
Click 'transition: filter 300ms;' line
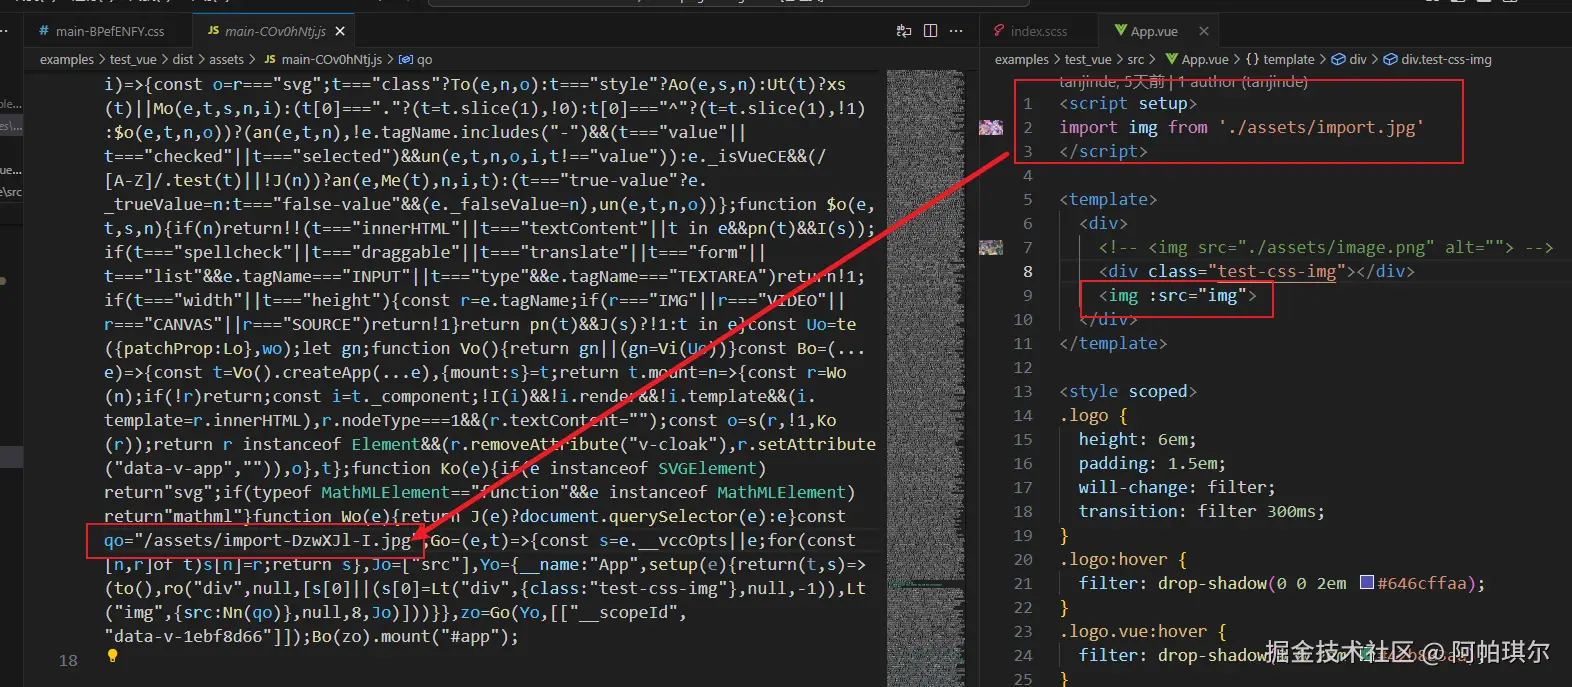coord(1202,511)
